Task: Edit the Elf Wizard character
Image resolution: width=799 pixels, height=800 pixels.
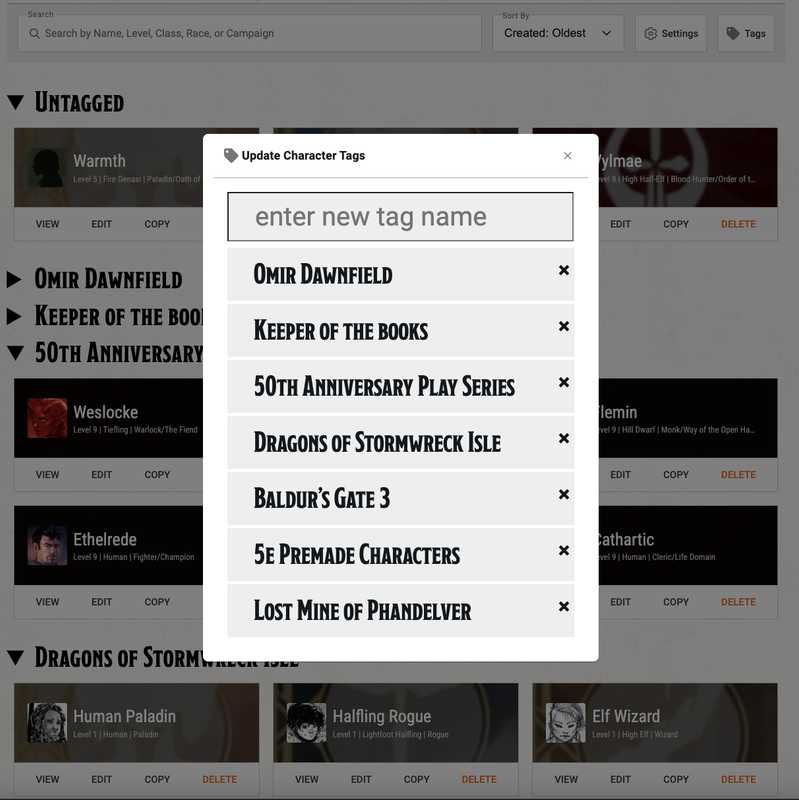Action: click(620, 780)
